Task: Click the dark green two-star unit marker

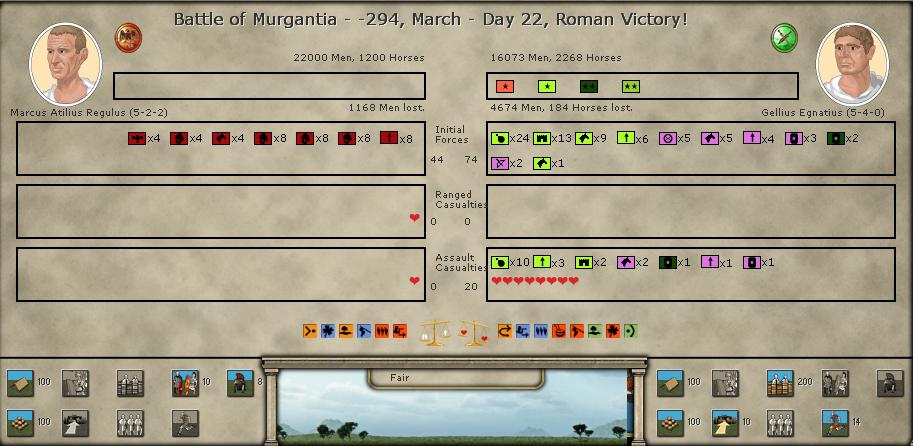Action: pos(630,87)
